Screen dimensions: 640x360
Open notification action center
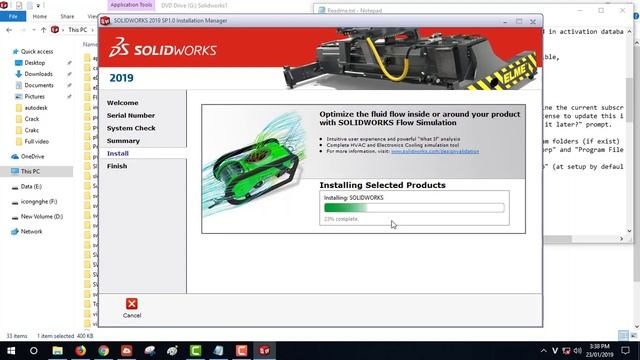click(625, 351)
